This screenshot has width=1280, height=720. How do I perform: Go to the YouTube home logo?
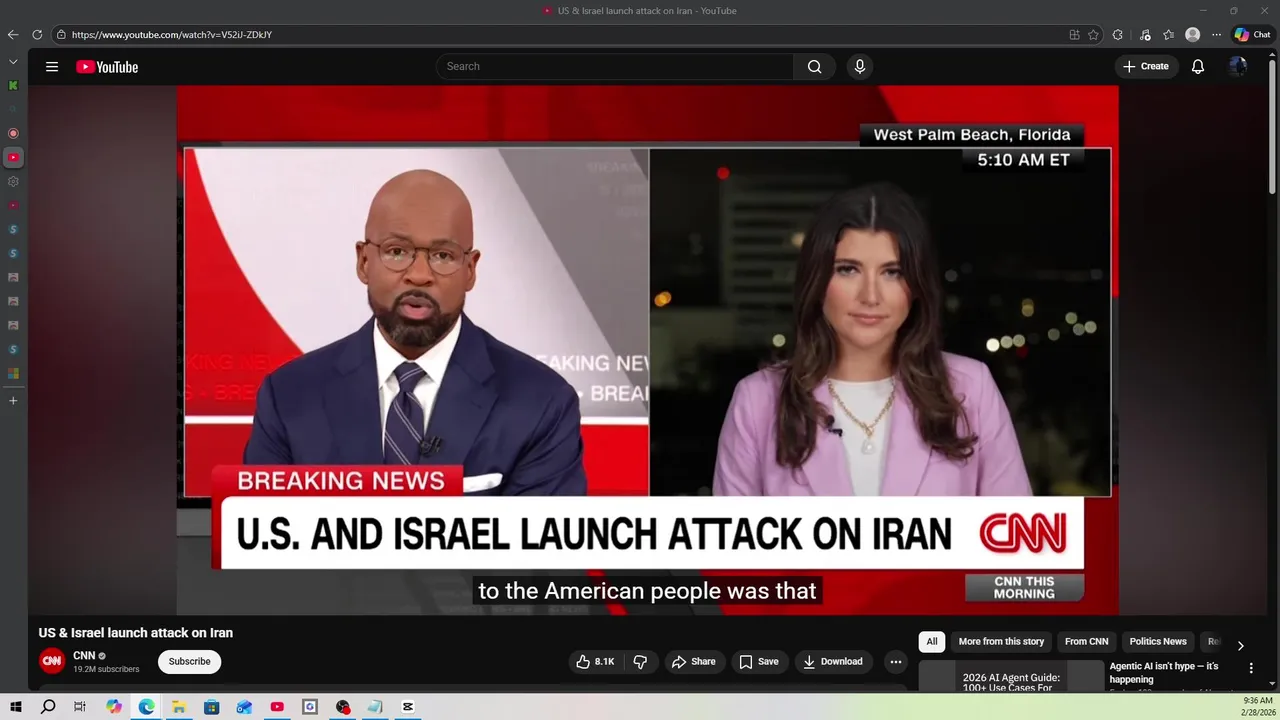click(x=107, y=67)
